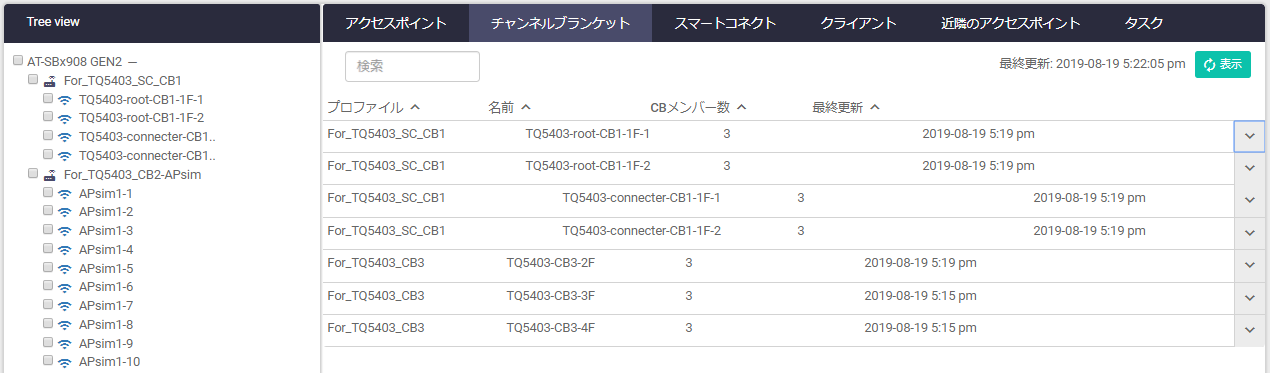This screenshot has height=373, width=1270.
Task: Open the chevron for the TQ5403-CB3-4F row
Action: pyautogui.click(x=1250, y=331)
